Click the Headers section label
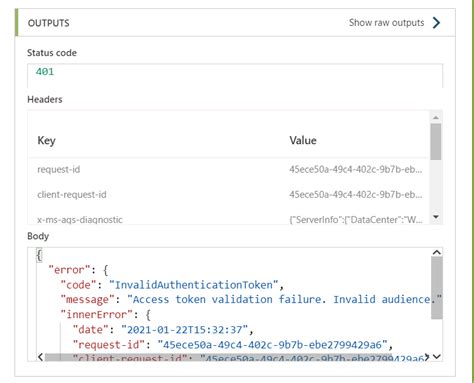 tap(45, 99)
